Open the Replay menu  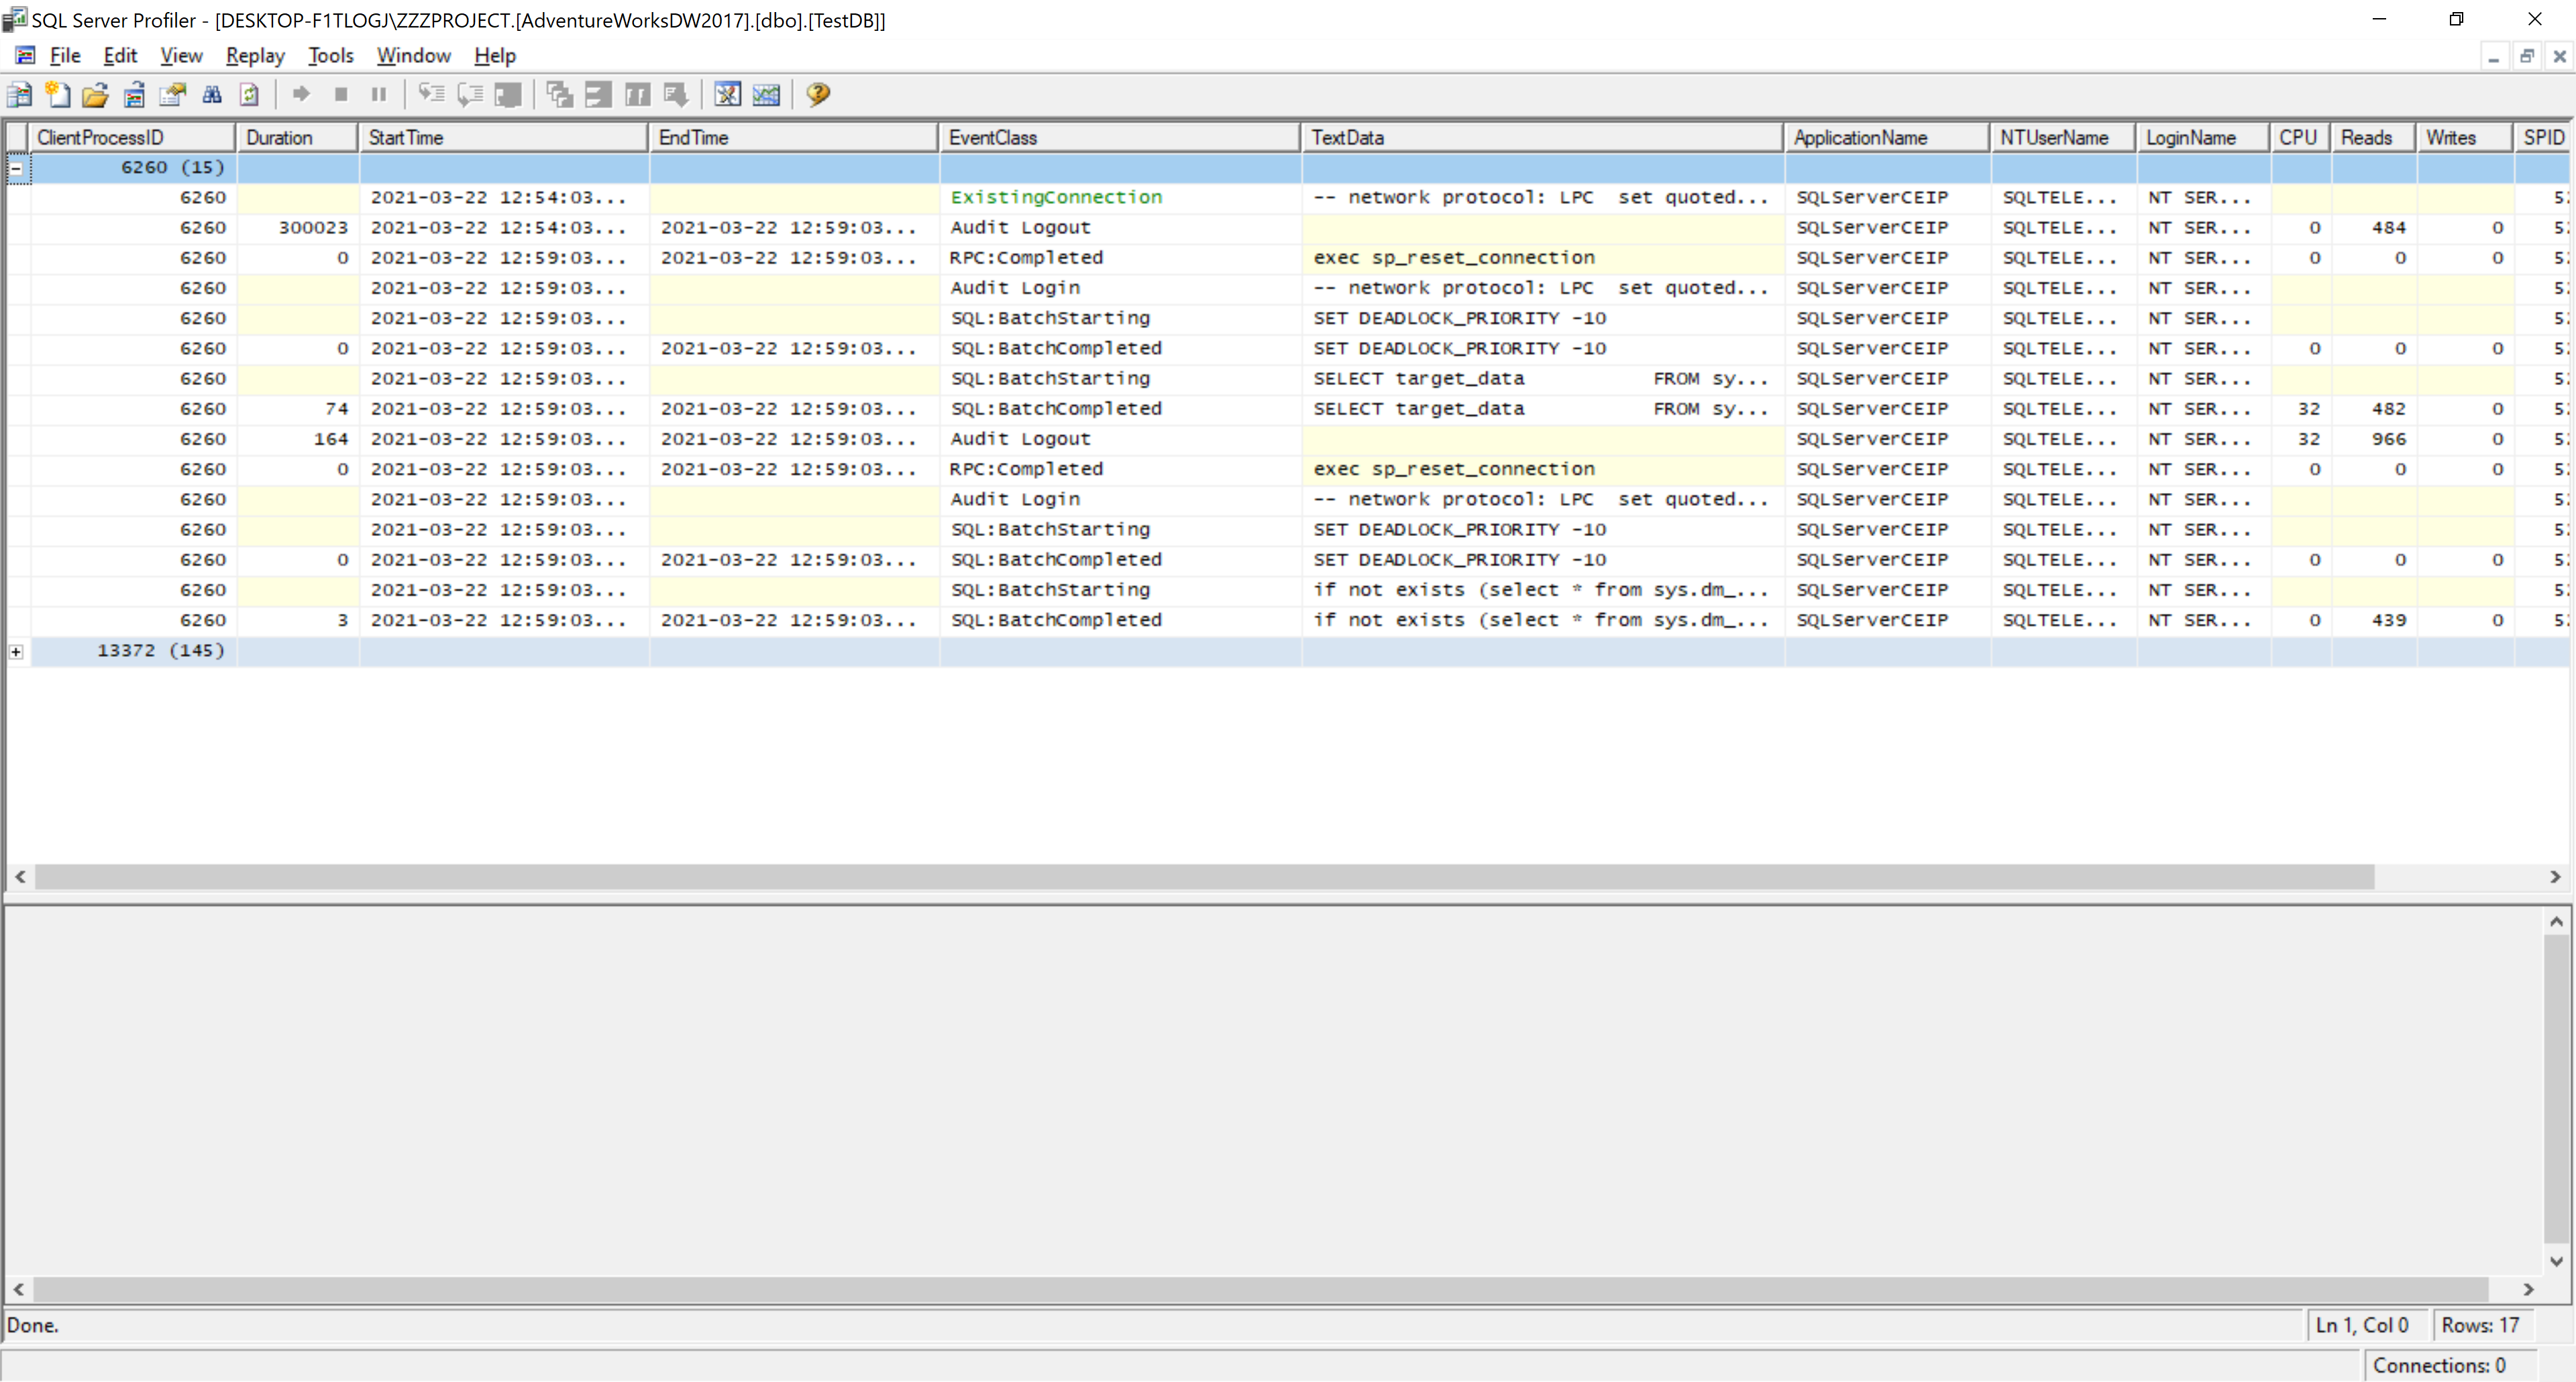tap(255, 56)
